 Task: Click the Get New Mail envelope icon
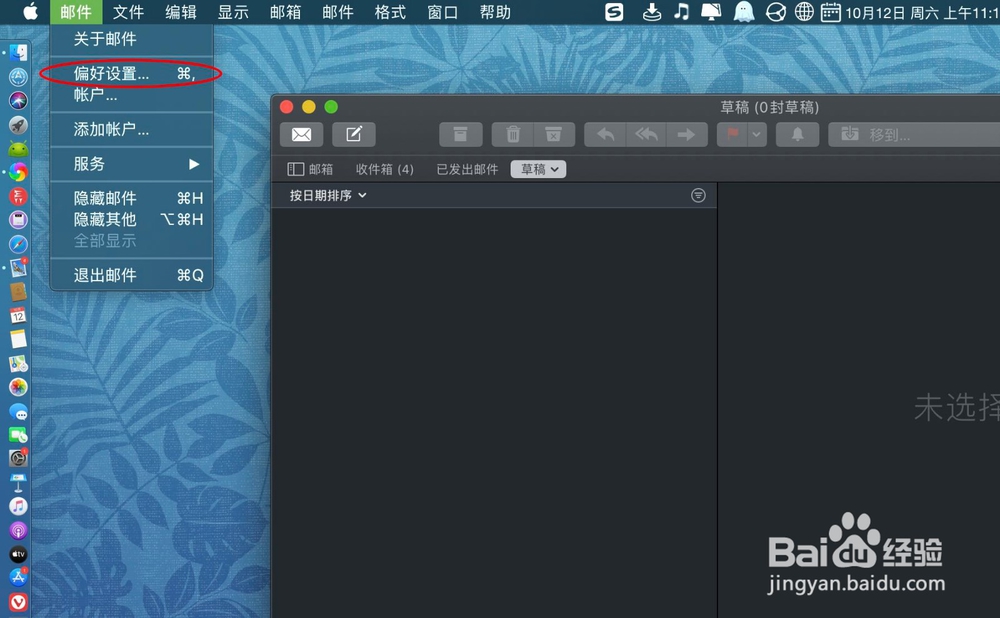click(301, 134)
